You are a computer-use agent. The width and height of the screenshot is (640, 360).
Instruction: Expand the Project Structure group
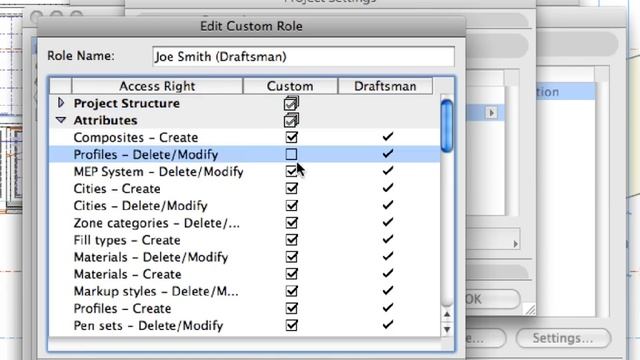click(61, 103)
